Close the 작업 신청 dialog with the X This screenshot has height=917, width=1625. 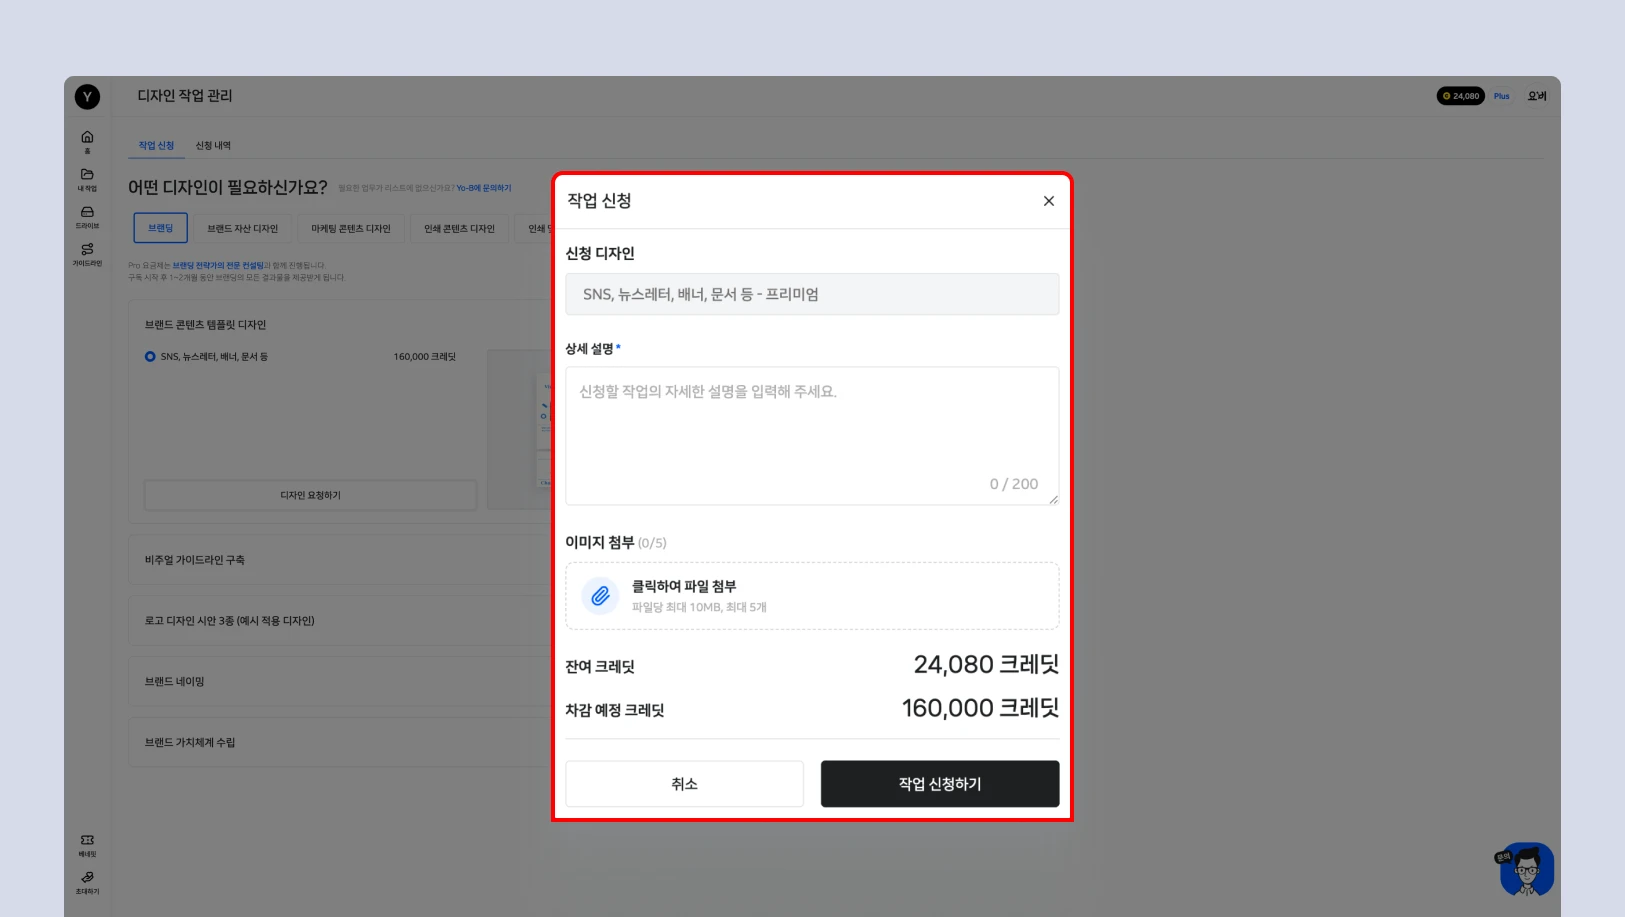(1048, 201)
